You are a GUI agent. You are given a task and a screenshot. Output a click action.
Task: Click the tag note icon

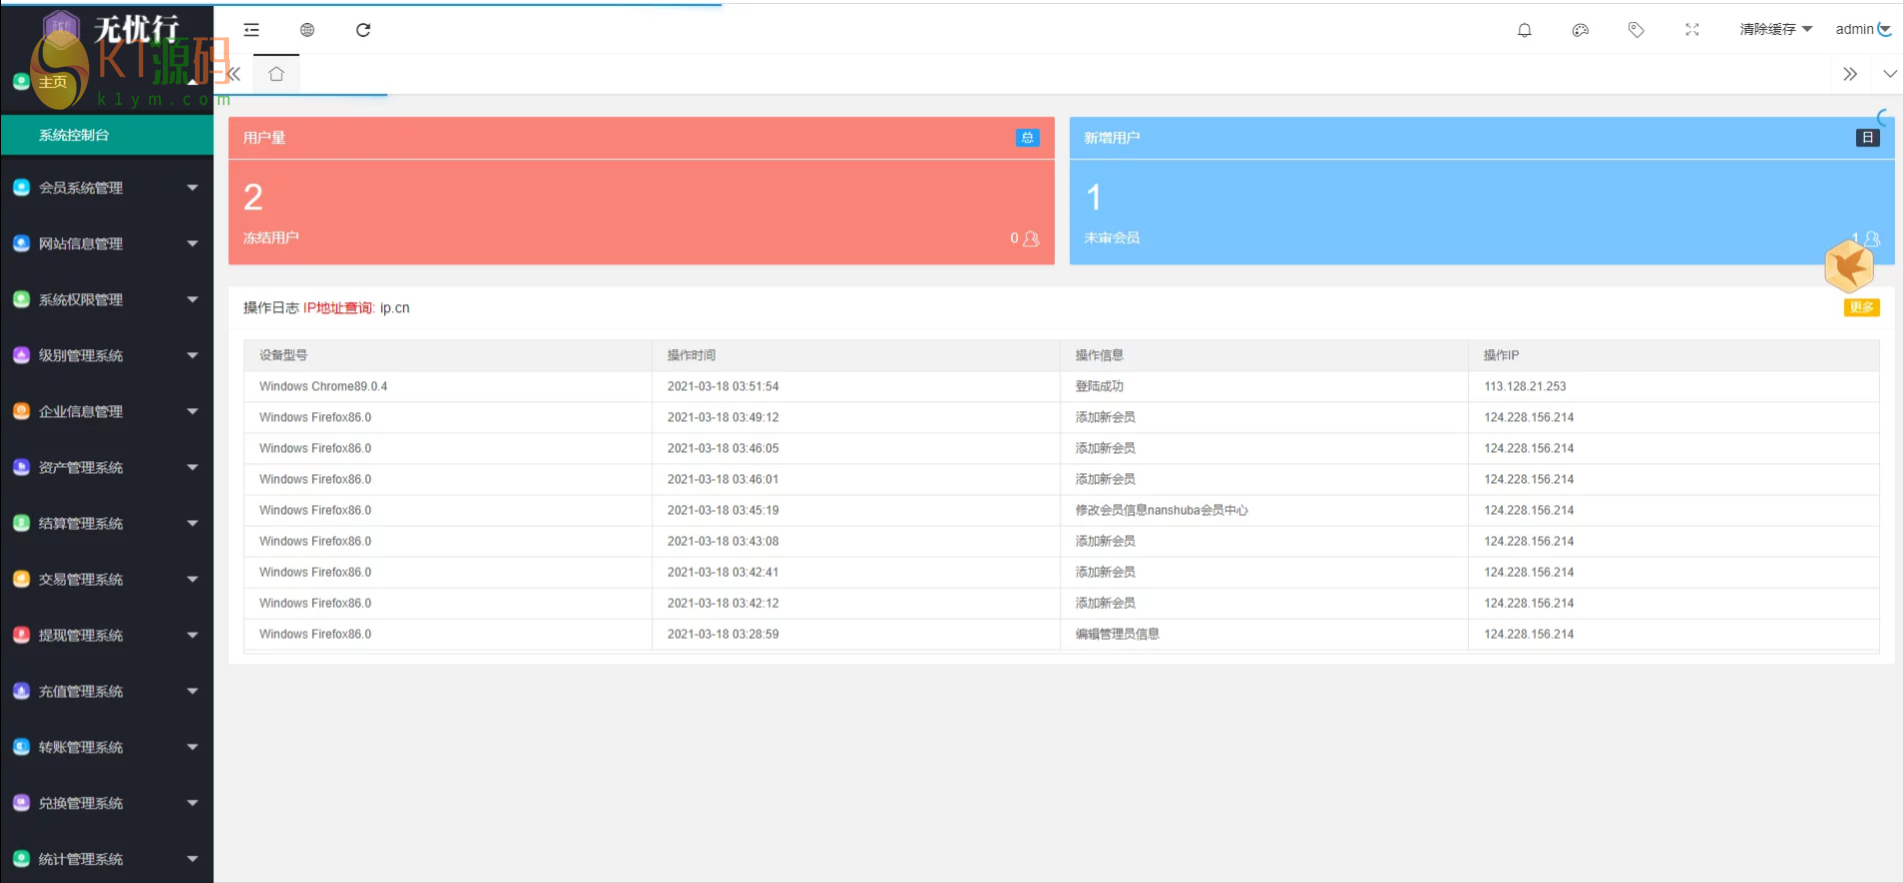pos(1636,30)
